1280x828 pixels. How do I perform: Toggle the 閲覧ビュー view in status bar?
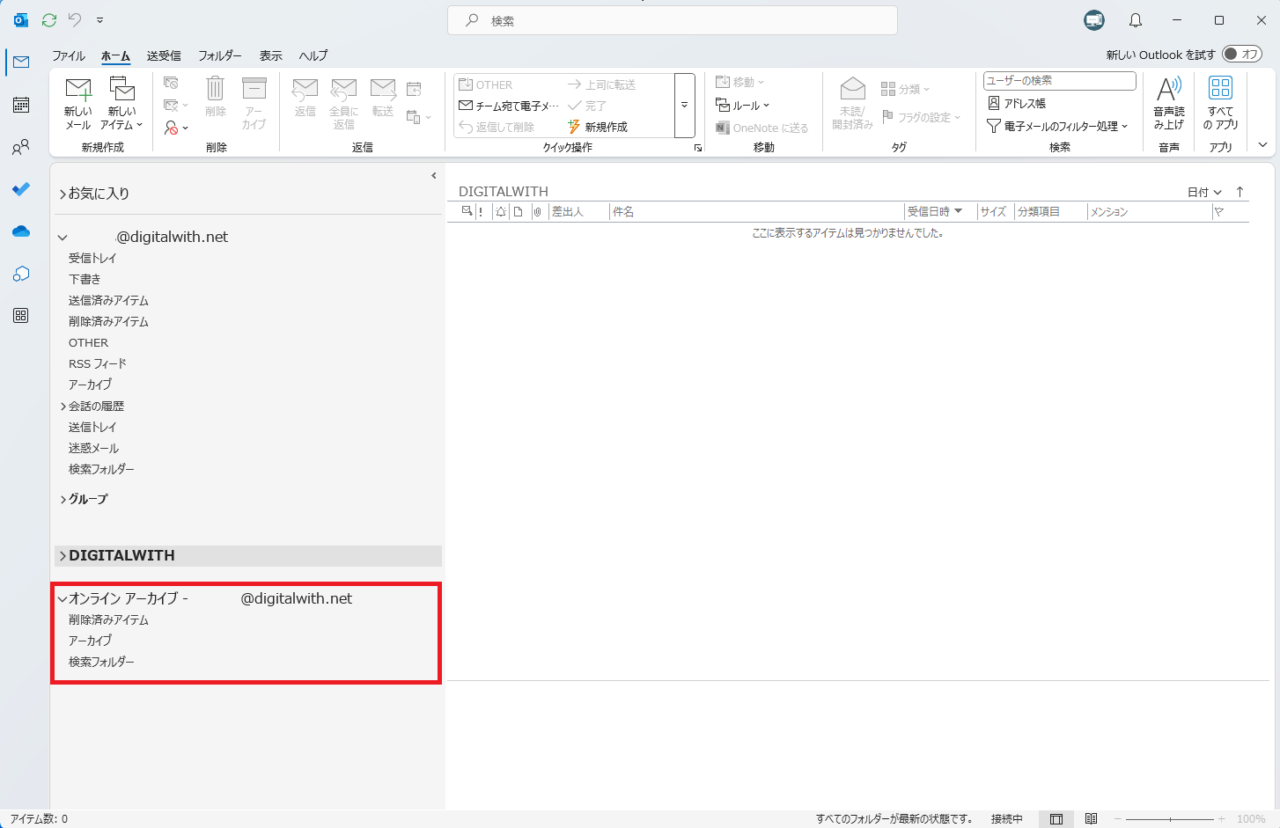pos(1092,818)
